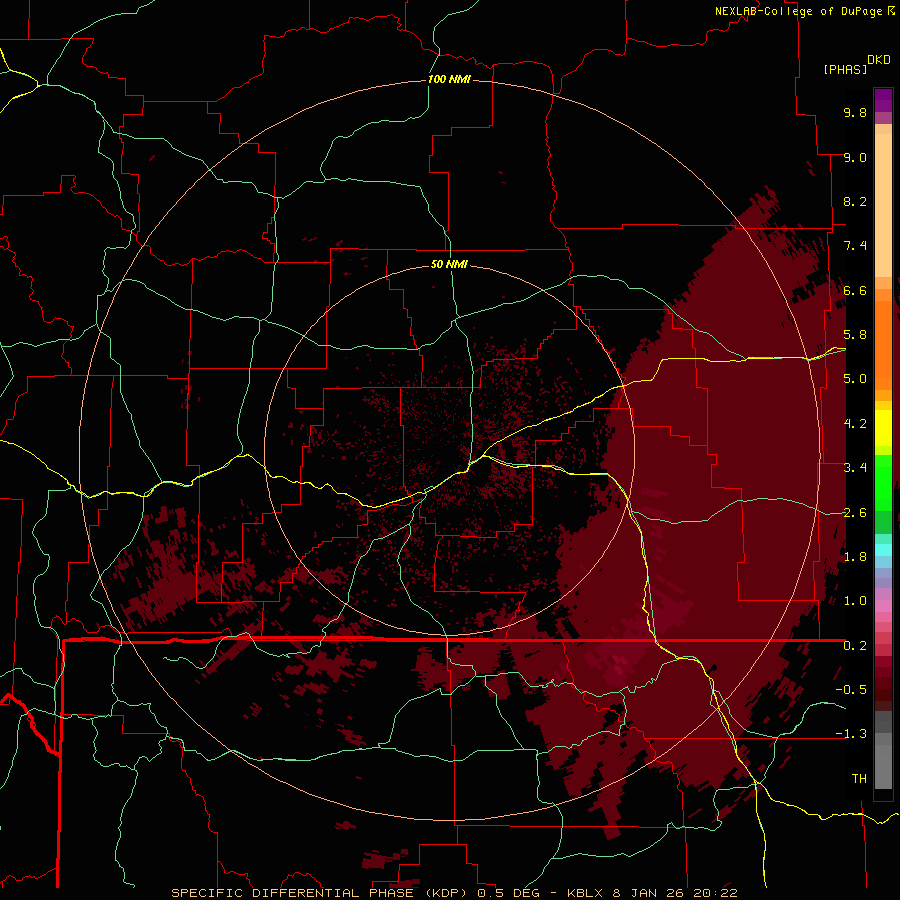Click the 3.4 scale value
This screenshot has height=900, width=900.
coord(855,468)
